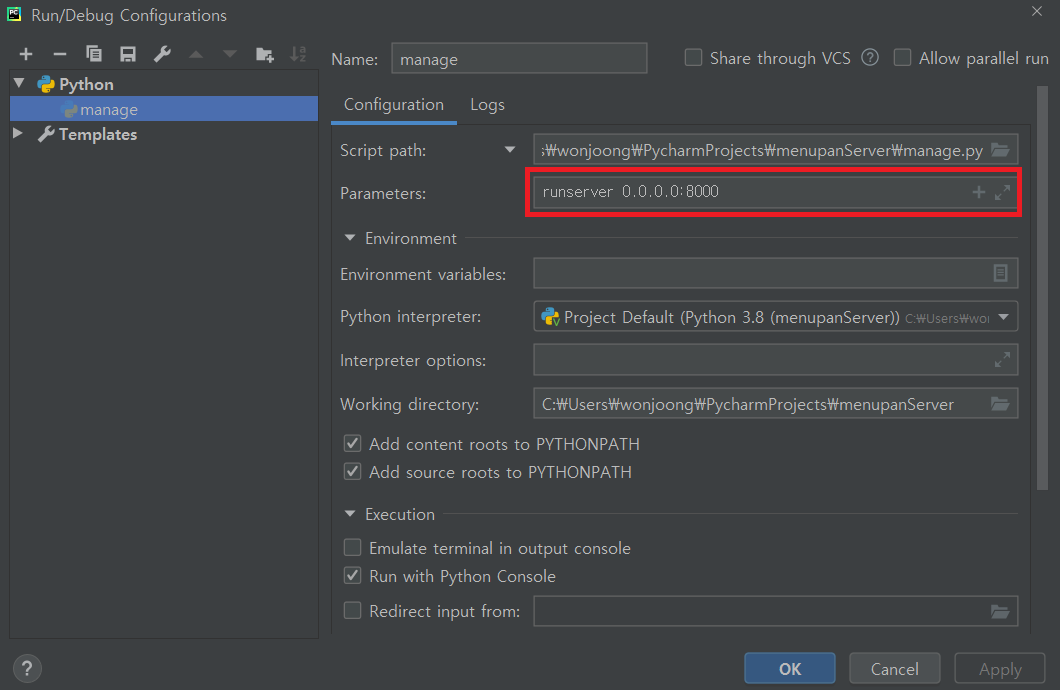Insert macro plus icon in Parameters field
This screenshot has width=1060, height=690.
pos(978,192)
